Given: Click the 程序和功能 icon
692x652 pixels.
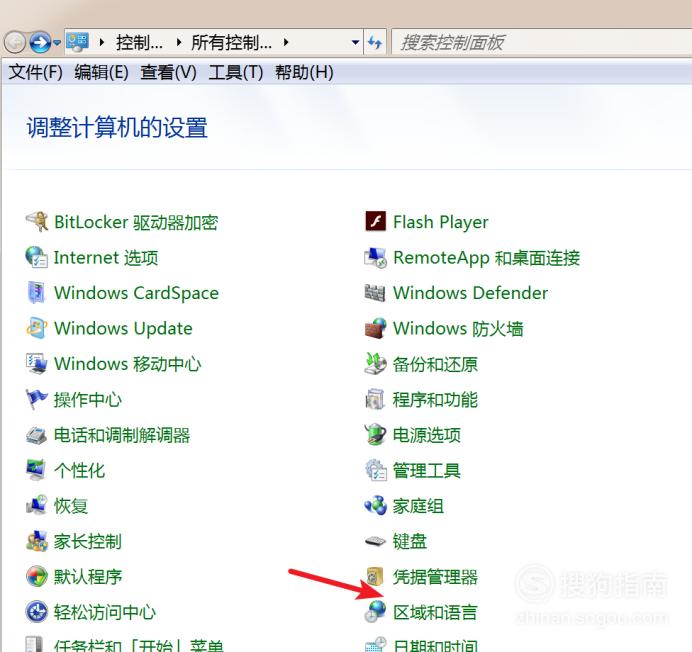Looking at the screenshot, I should coord(376,399).
